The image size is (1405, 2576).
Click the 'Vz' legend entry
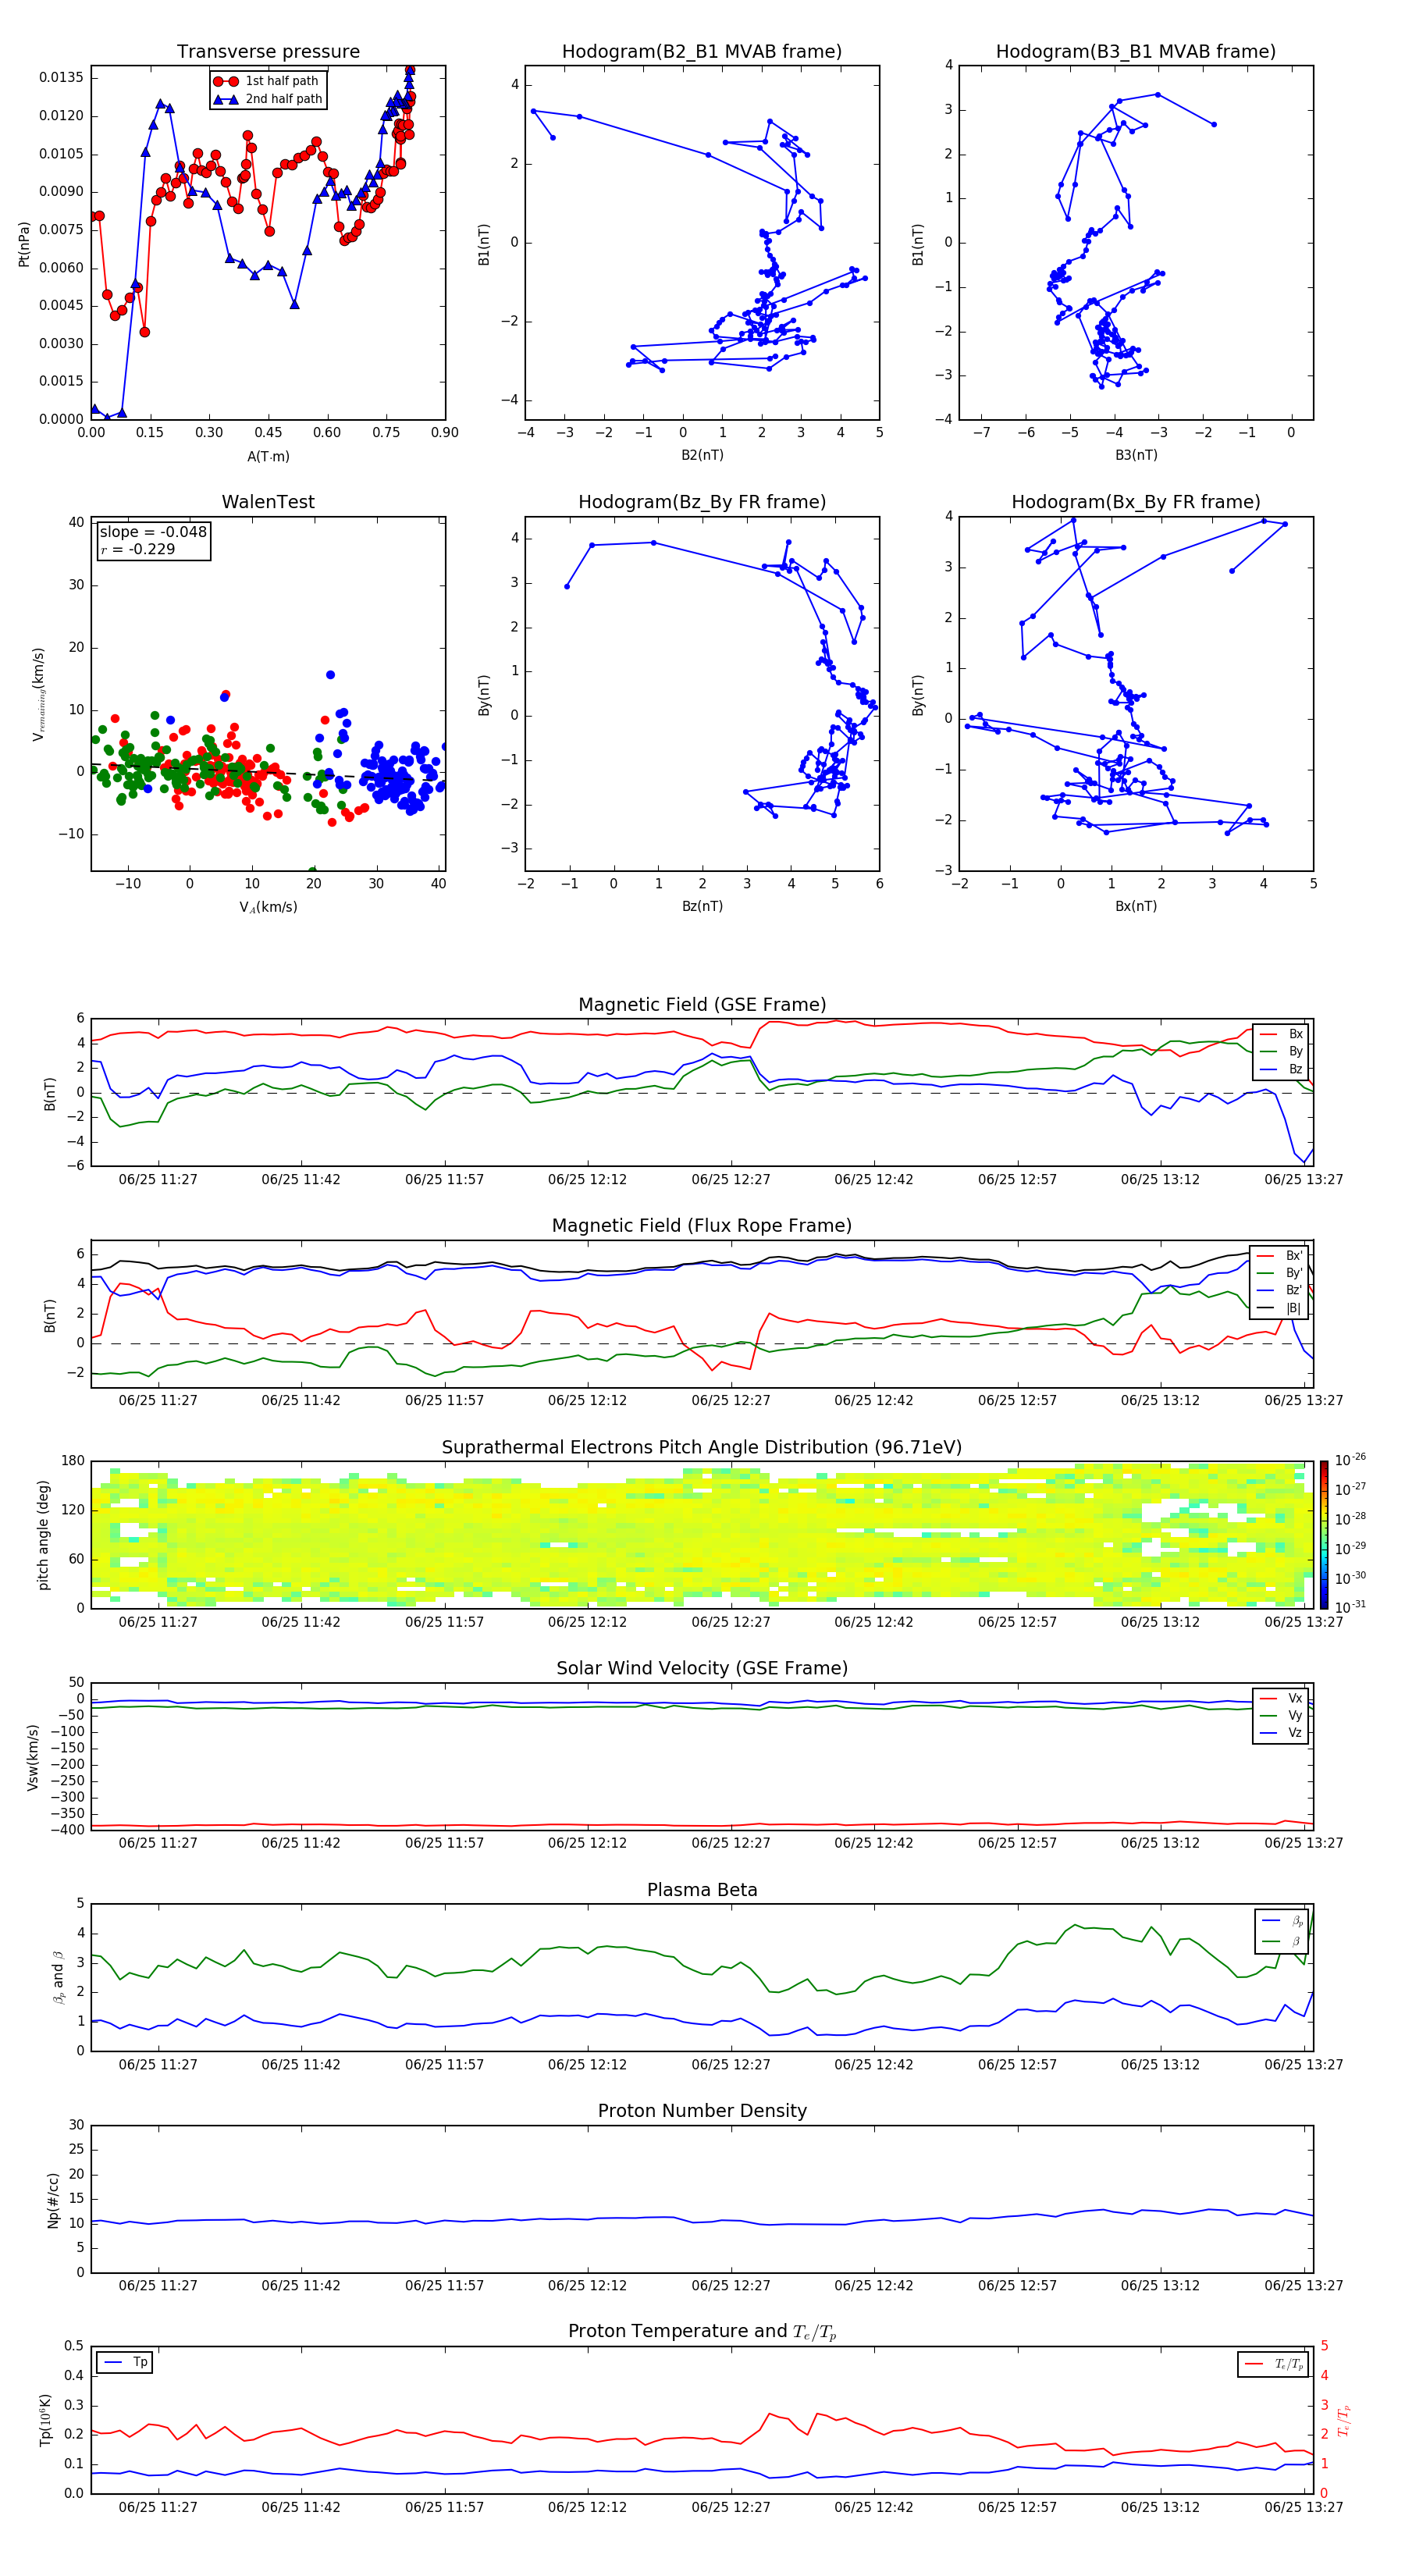coord(1282,1733)
